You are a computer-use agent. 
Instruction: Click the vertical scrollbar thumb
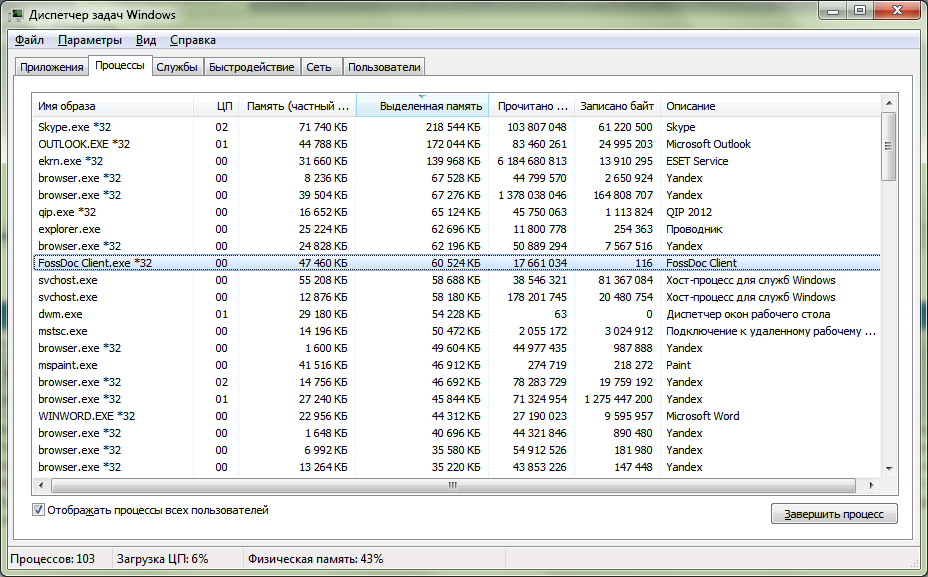tap(889, 146)
